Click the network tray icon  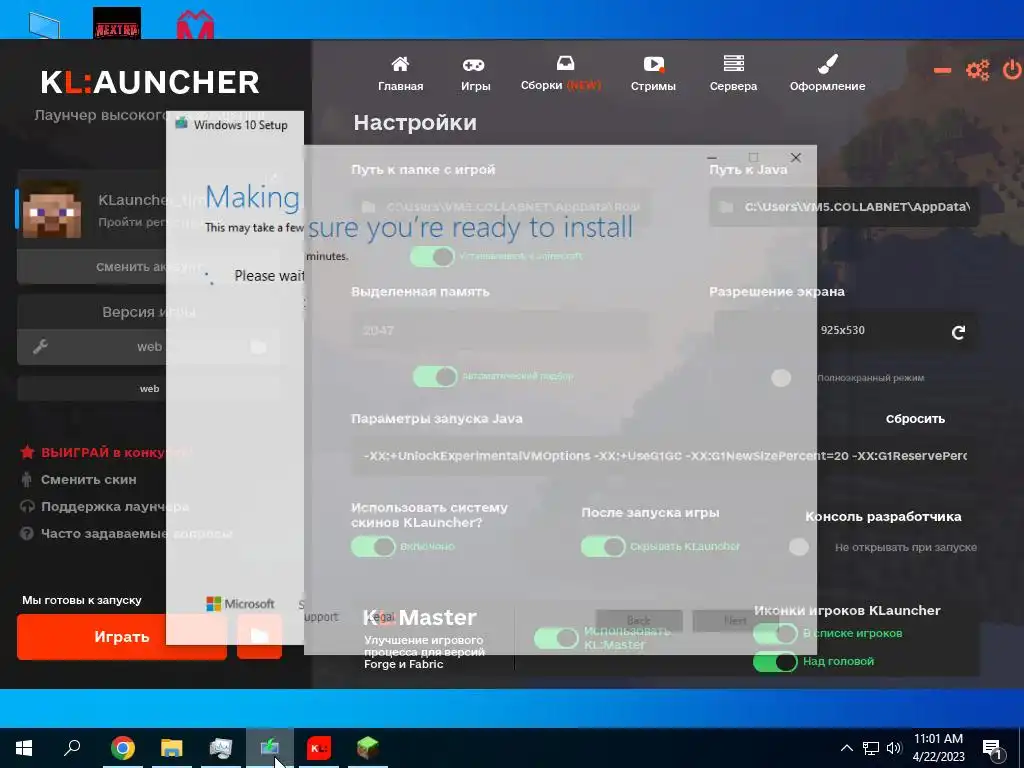(871, 748)
